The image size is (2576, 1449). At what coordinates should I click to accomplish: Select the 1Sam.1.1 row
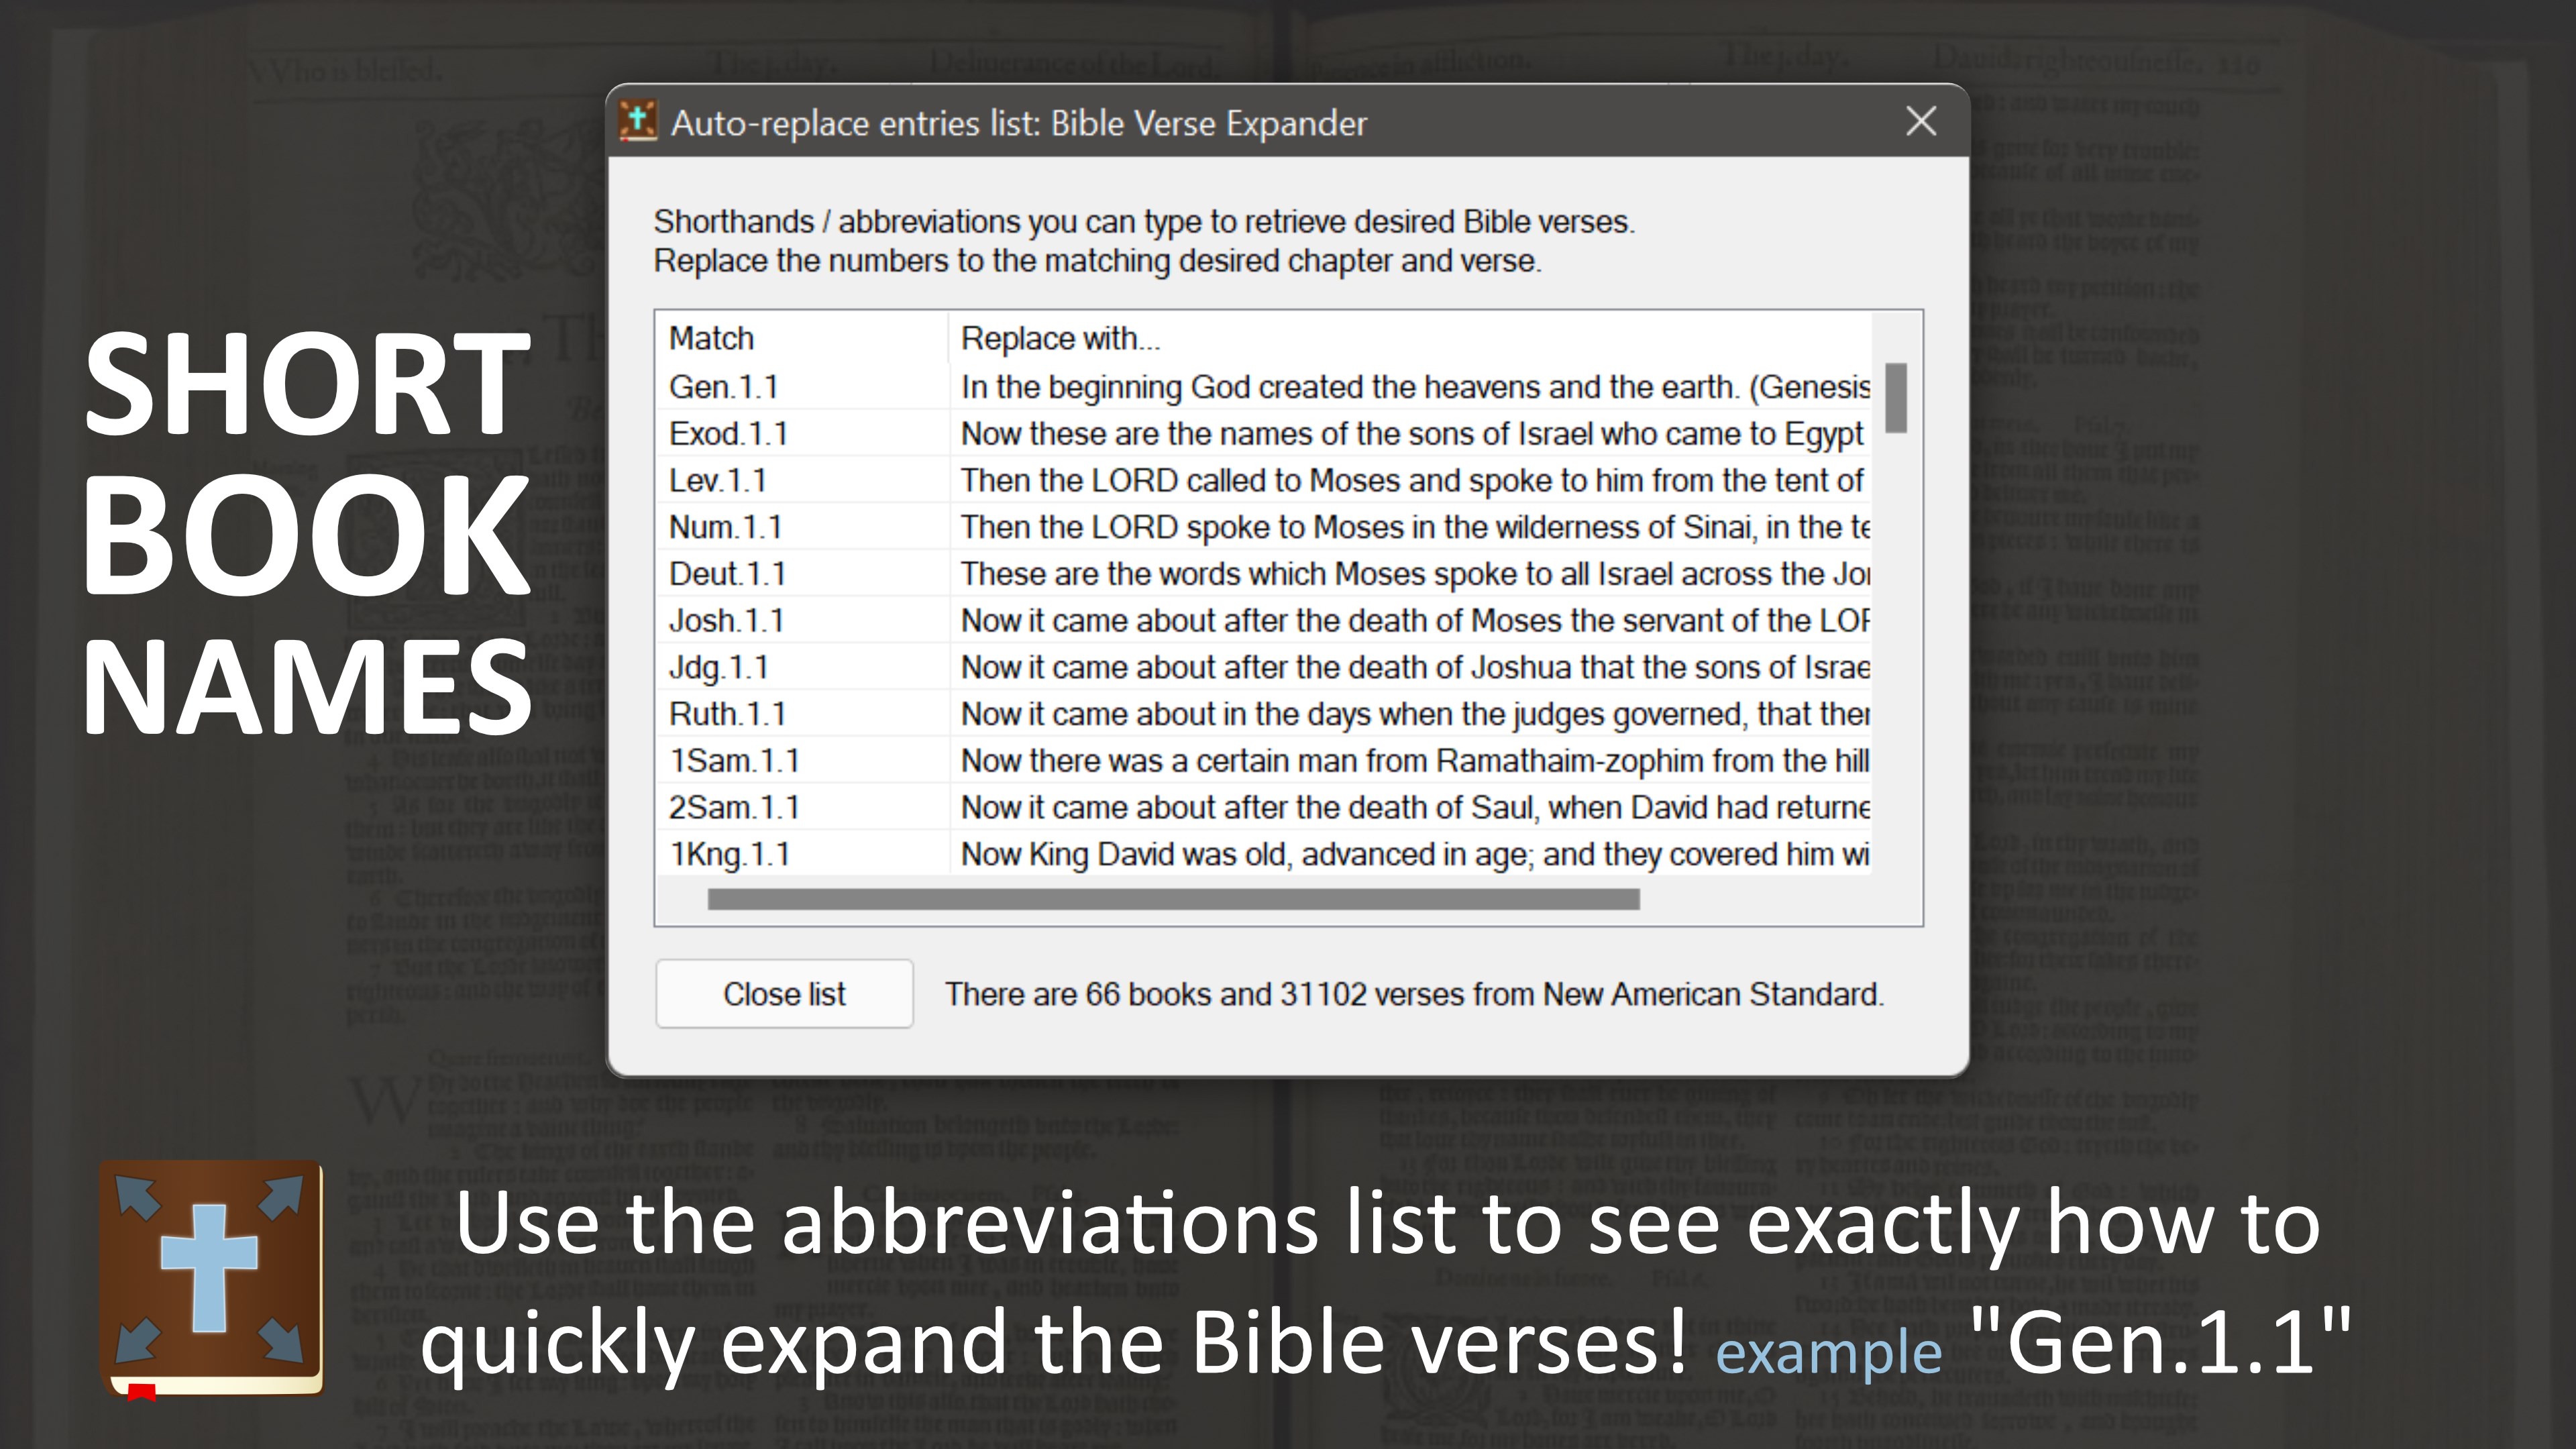pyautogui.click(x=734, y=761)
